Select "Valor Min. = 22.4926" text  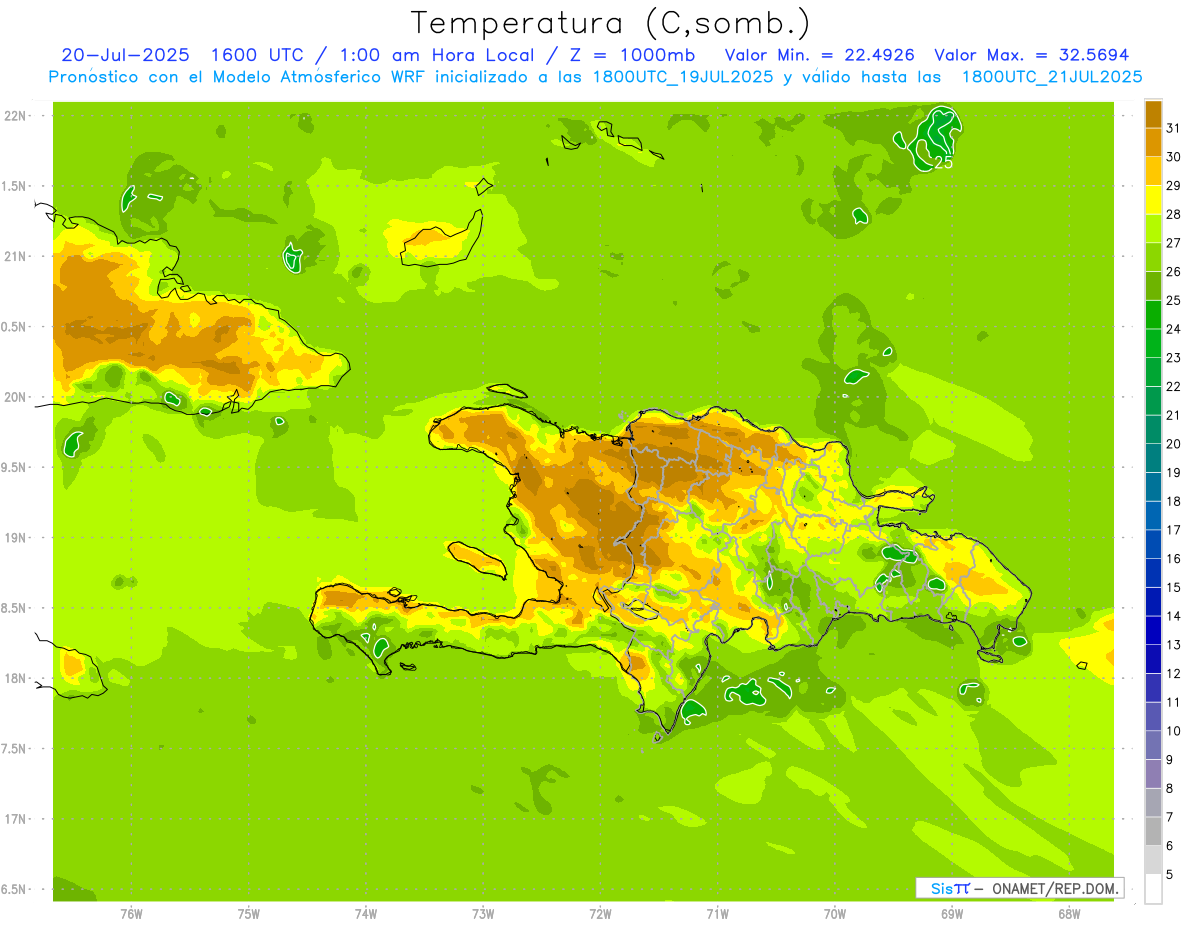coord(821,55)
